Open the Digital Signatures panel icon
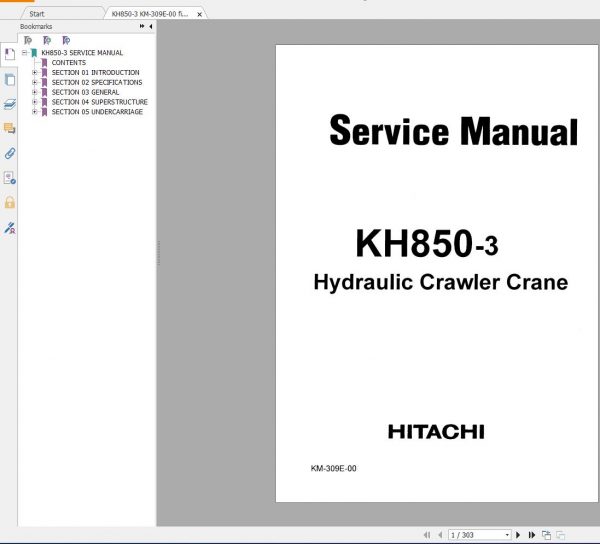The height and width of the screenshot is (544, 600). point(10,178)
